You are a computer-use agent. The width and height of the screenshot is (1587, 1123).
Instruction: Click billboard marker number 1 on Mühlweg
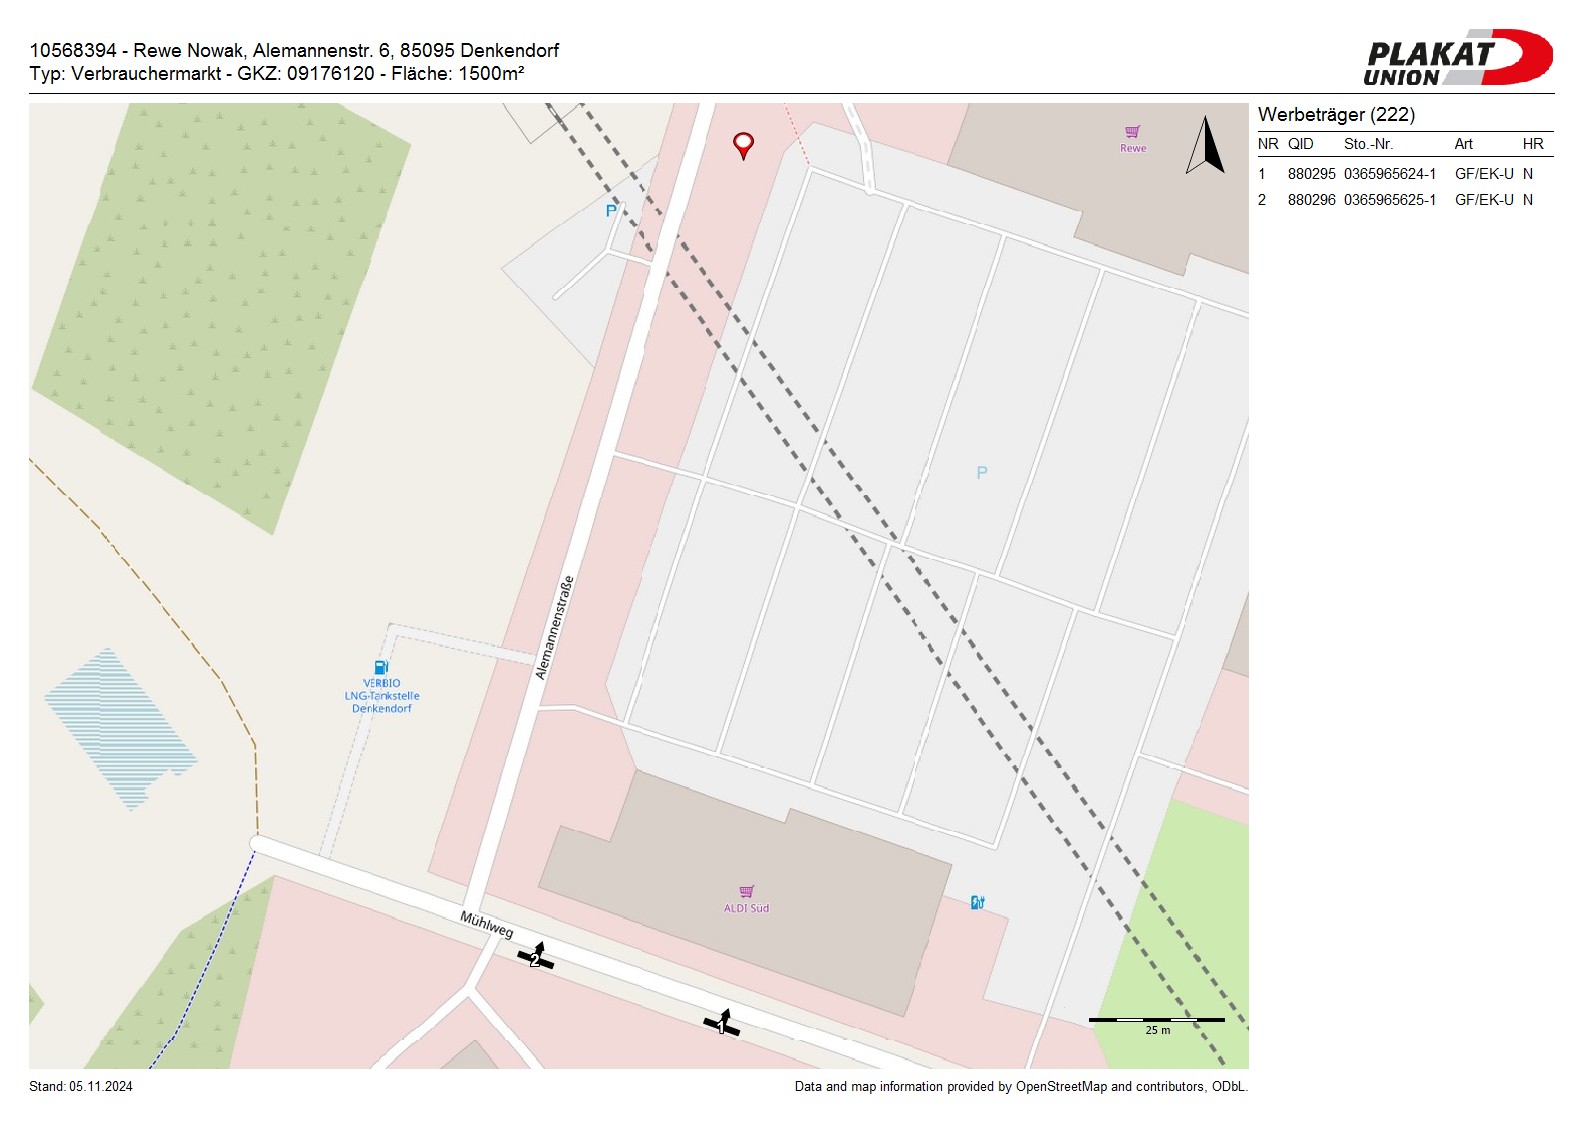pyautogui.click(x=722, y=1024)
